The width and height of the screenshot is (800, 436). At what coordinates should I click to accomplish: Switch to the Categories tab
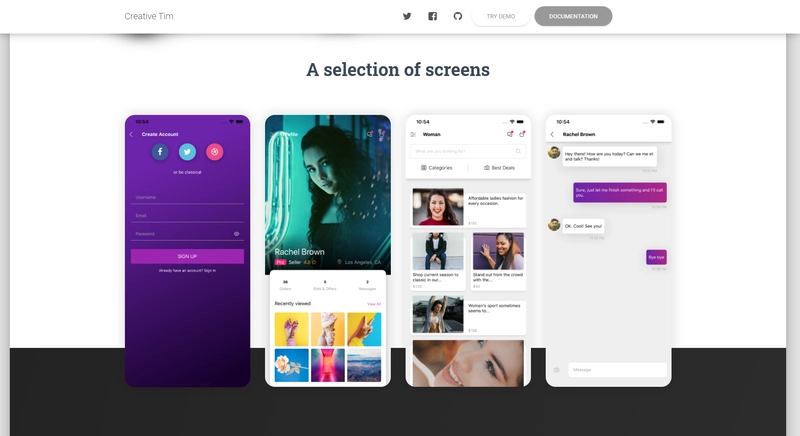tap(437, 168)
